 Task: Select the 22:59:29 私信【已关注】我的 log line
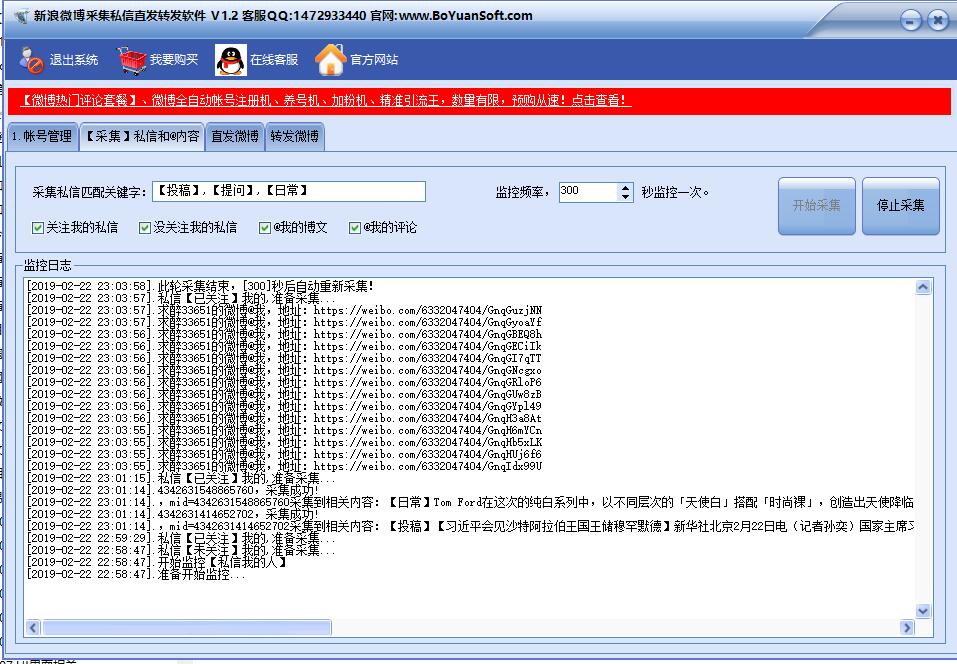[x=181, y=538]
